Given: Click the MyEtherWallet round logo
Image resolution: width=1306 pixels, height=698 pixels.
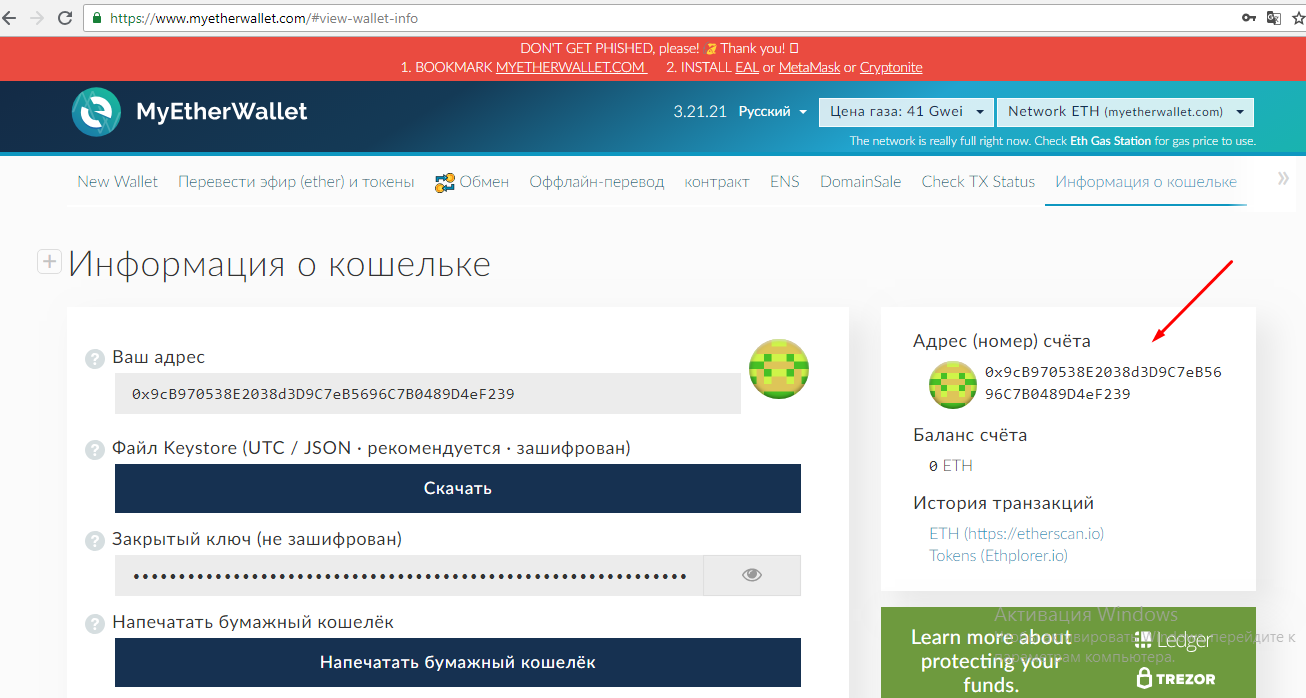Looking at the screenshot, I should [96, 112].
